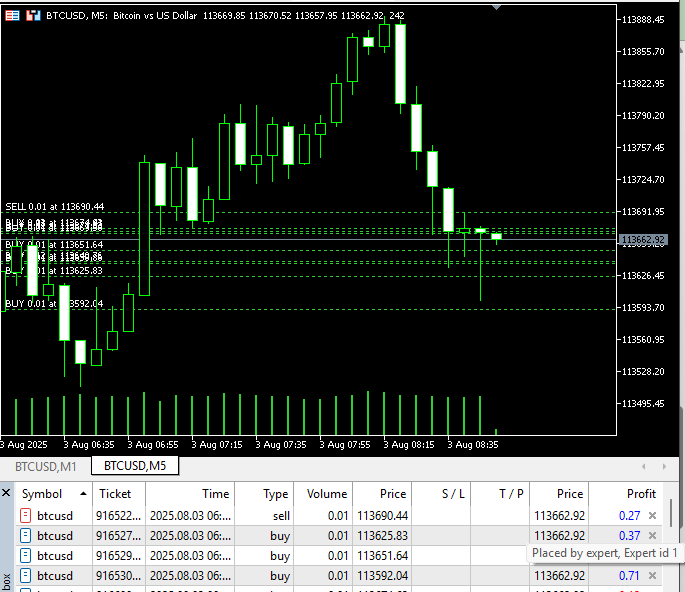Close the buy position with 0.71 profit
The width and height of the screenshot is (685, 592).
[652, 576]
